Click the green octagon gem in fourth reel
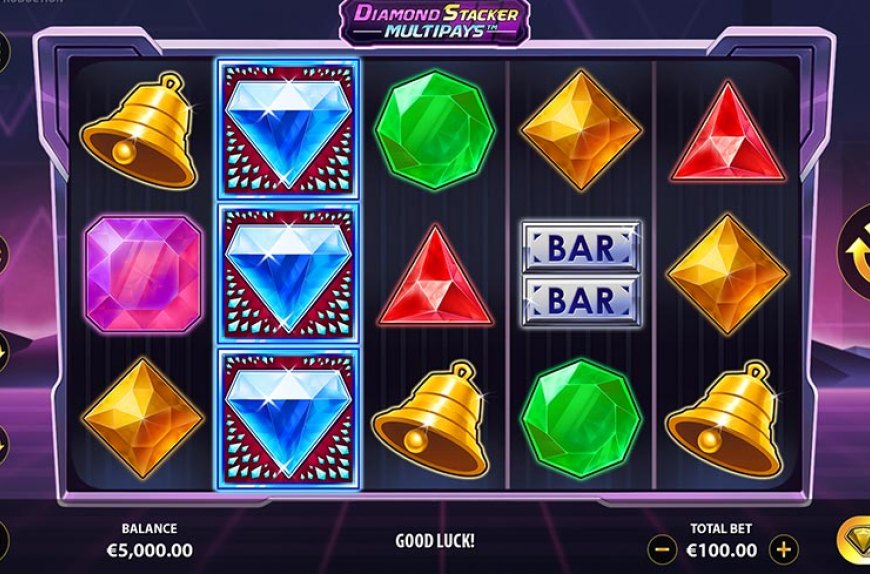The width and height of the screenshot is (870, 574). tap(581, 419)
